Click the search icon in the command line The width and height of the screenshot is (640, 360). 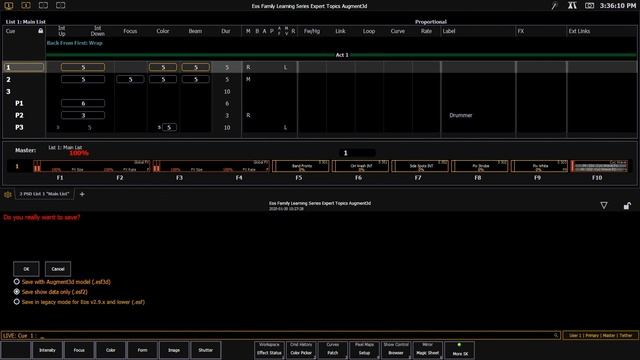pyautogui.click(x=556, y=336)
